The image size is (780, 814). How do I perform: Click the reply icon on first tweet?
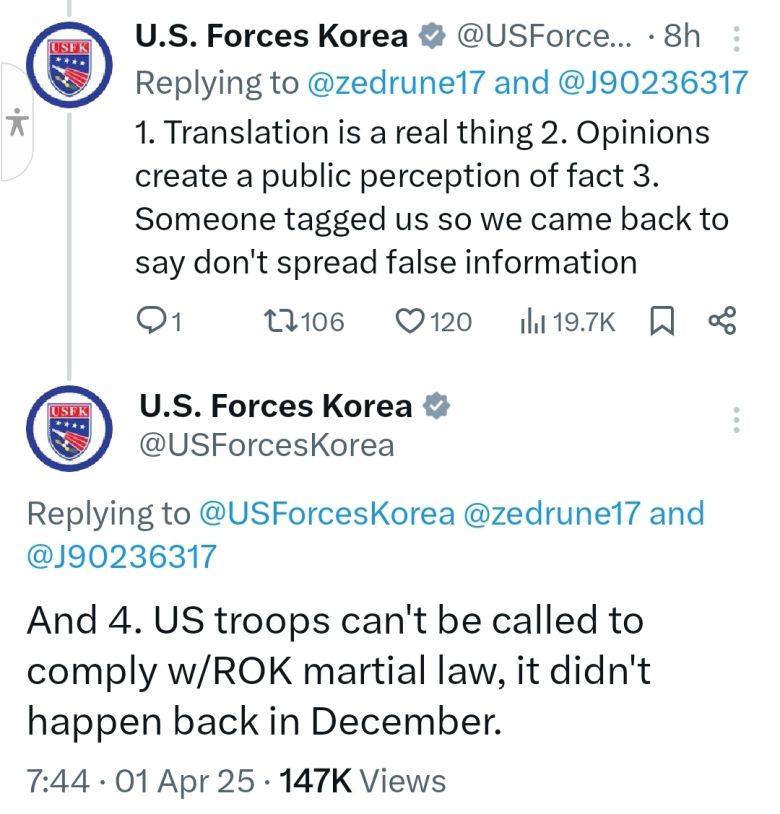click(x=149, y=321)
